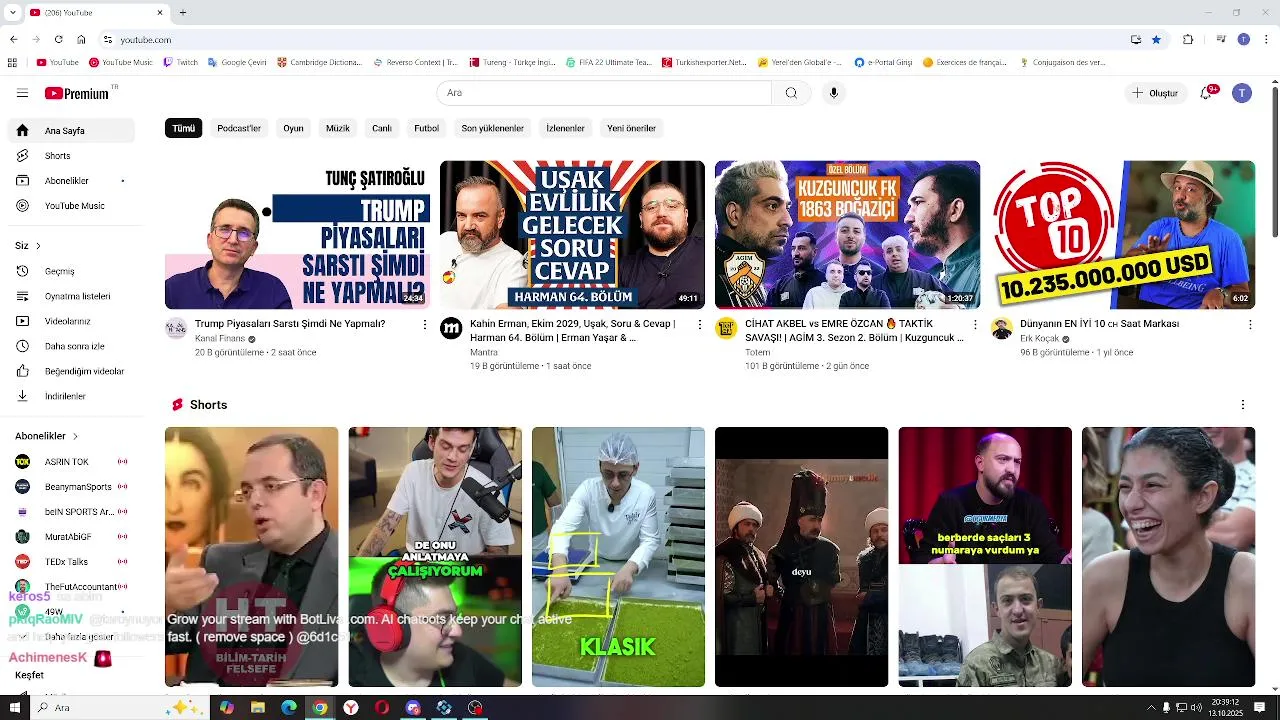Open Abonelikler in the sidebar
Screen dimensions: 1280x720
[71, 181]
